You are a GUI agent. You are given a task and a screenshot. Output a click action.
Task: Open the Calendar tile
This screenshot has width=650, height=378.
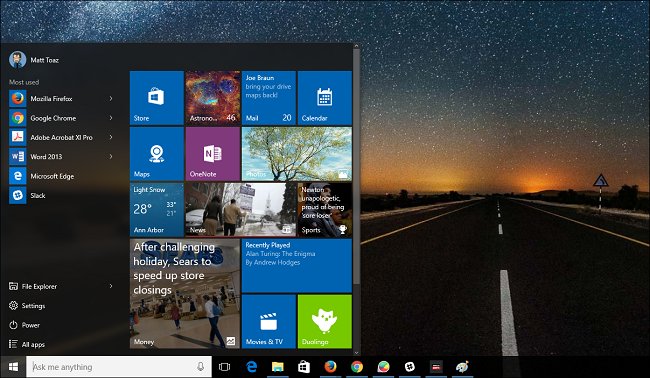(x=325, y=98)
